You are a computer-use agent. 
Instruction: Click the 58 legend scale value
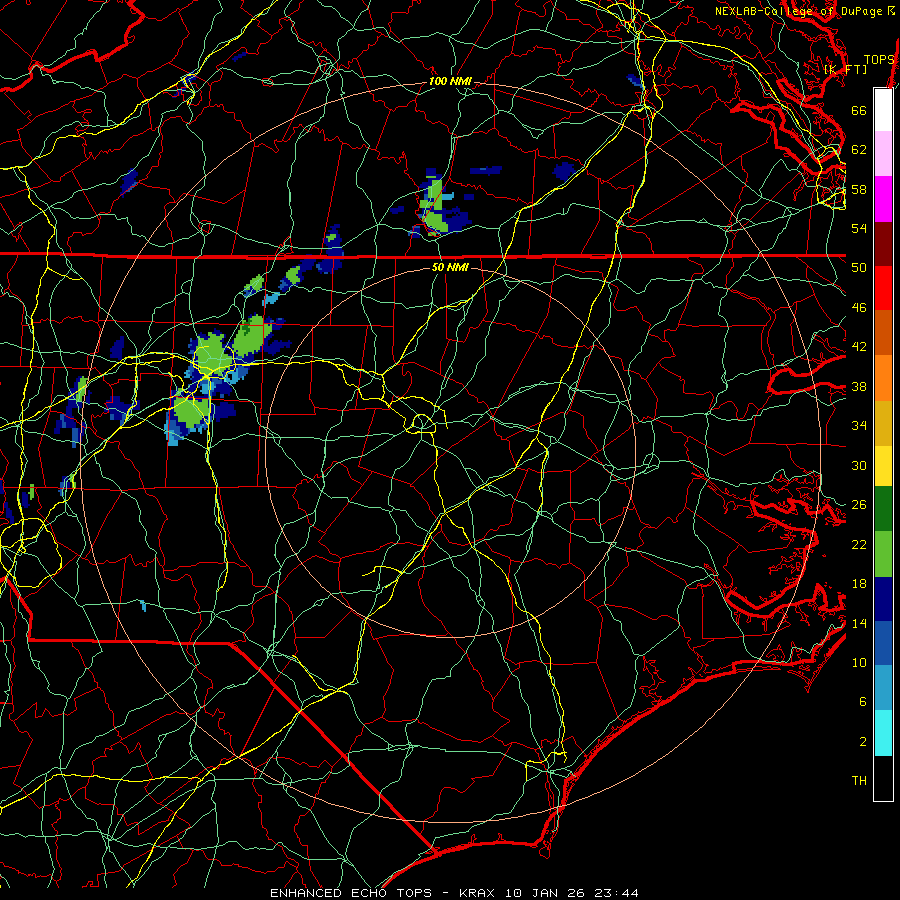point(859,189)
